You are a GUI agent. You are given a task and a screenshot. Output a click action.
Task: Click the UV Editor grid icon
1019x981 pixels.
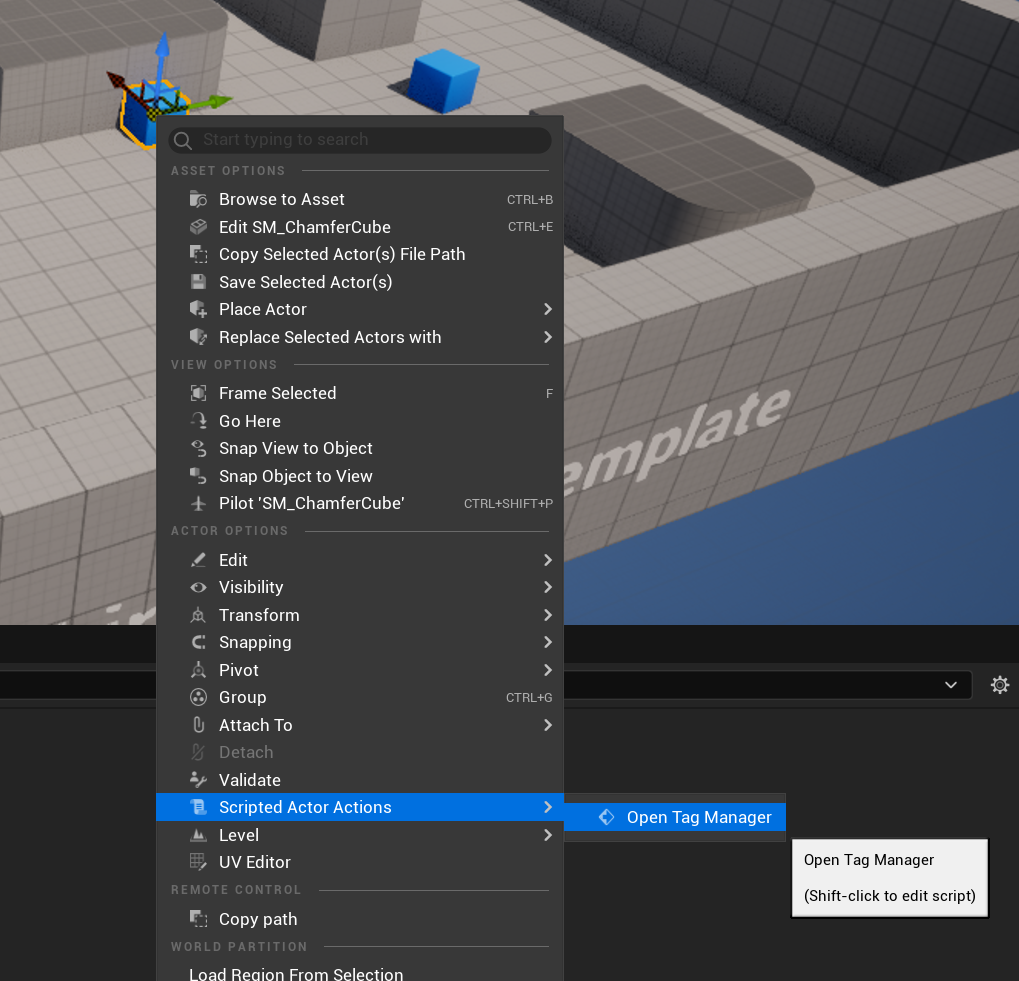click(x=198, y=862)
